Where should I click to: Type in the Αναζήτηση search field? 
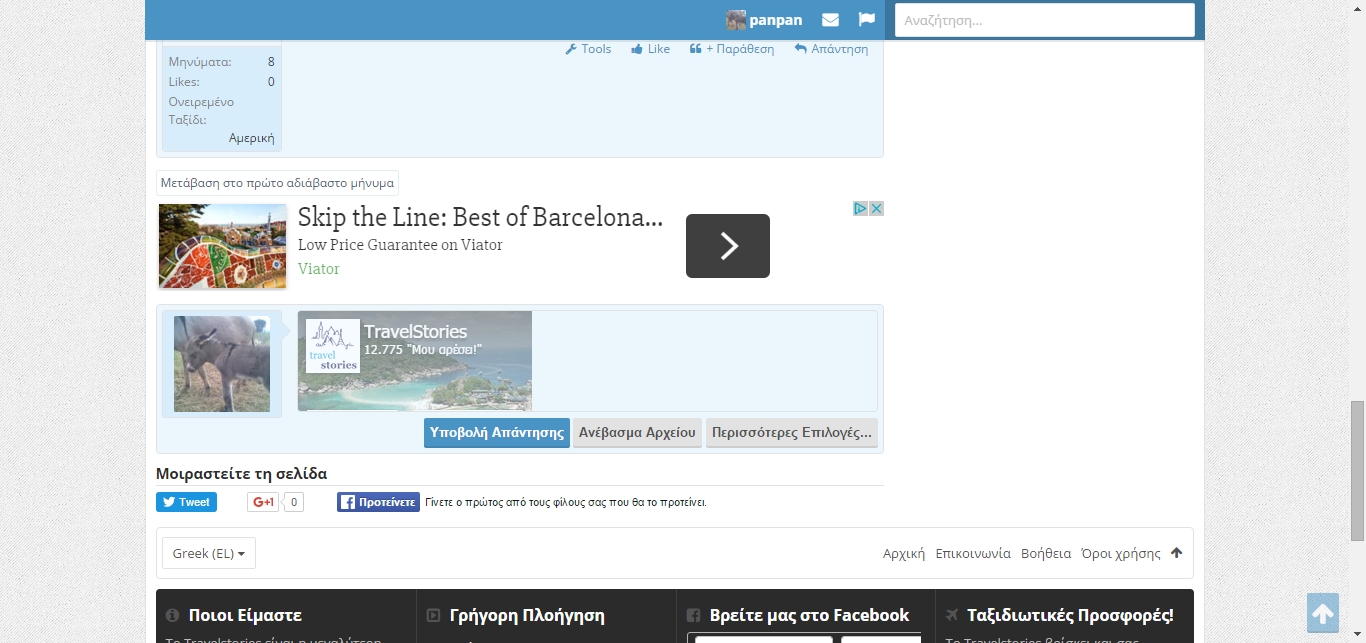1044,20
